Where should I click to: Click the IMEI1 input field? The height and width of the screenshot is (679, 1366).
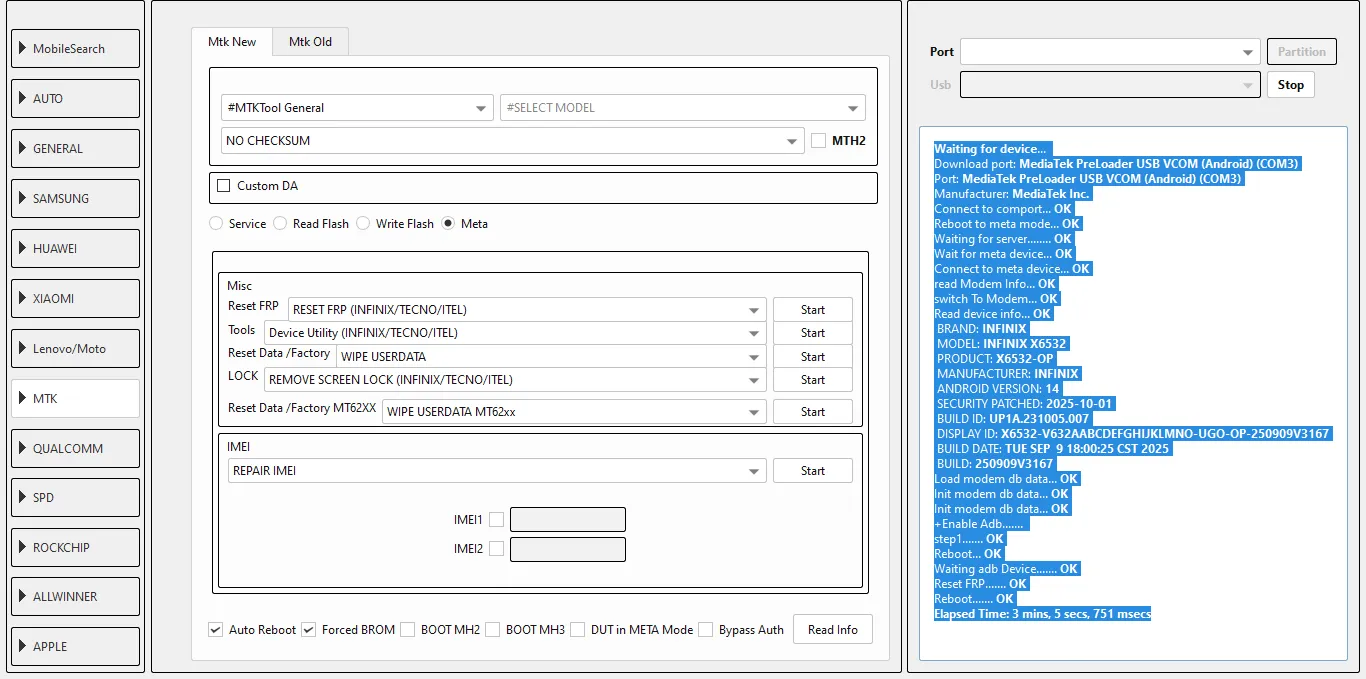point(567,520)
